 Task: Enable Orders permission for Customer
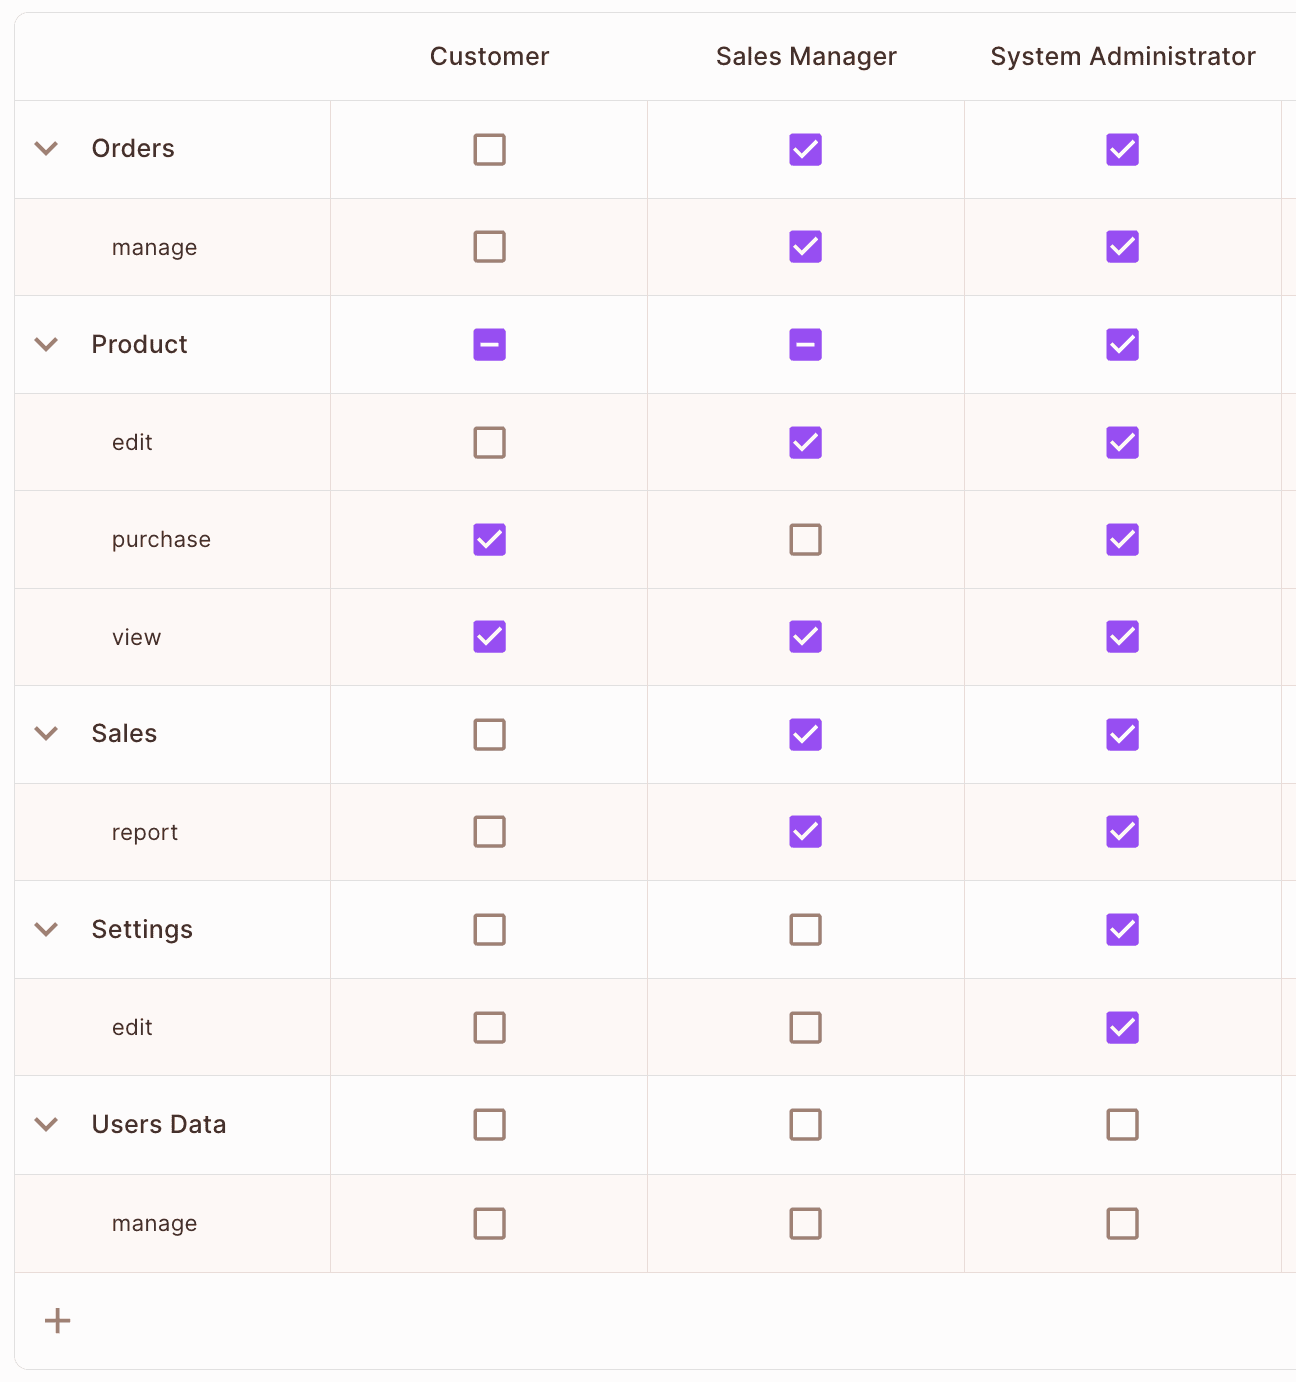click(x=489, y=150)
